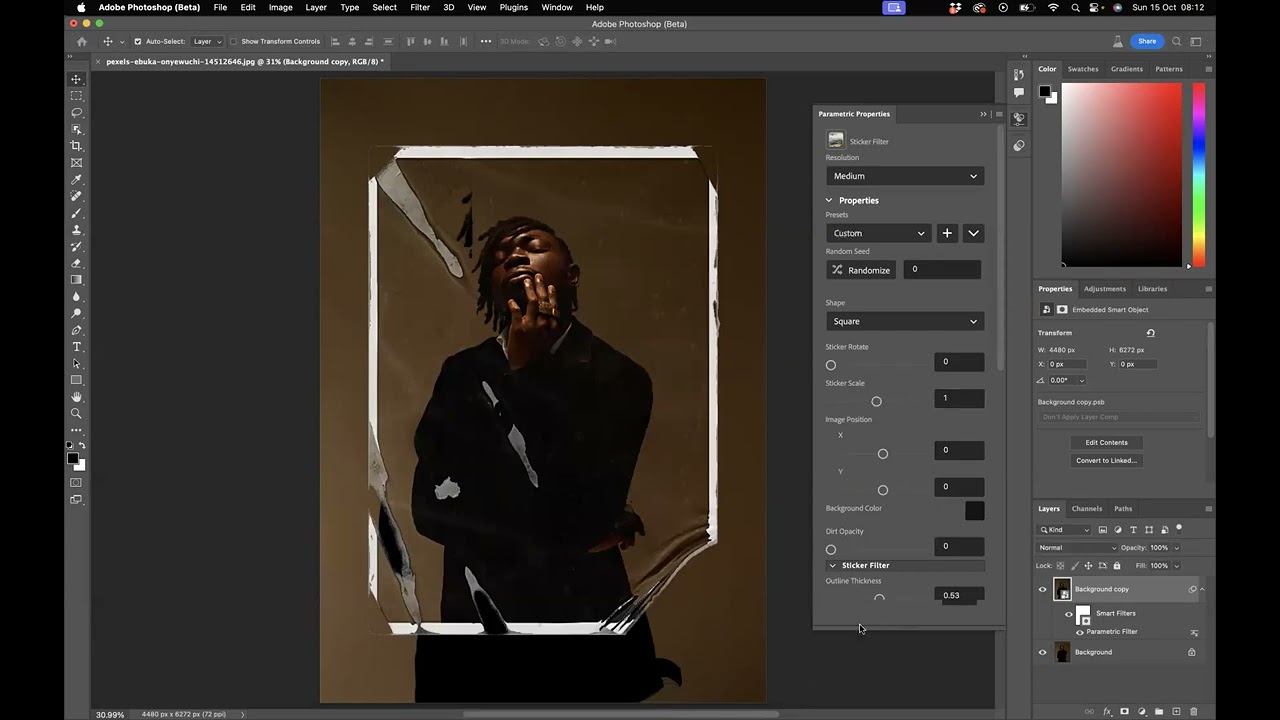Click the delete layer trash icon
1280x720 pixels.
(x=1193, y=712)
